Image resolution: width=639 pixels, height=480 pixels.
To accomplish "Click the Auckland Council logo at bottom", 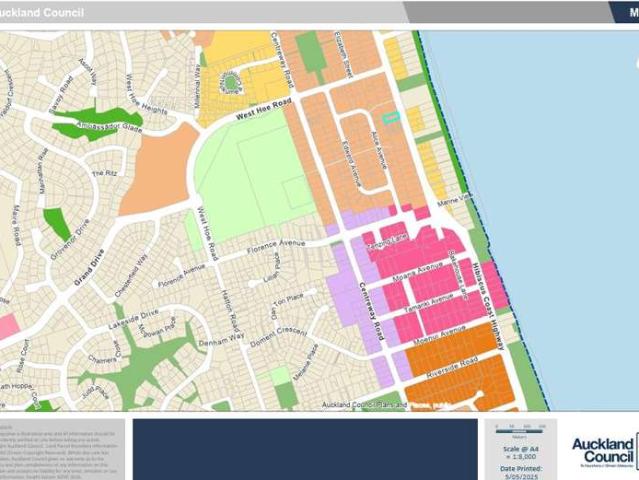I will [603, 451].
